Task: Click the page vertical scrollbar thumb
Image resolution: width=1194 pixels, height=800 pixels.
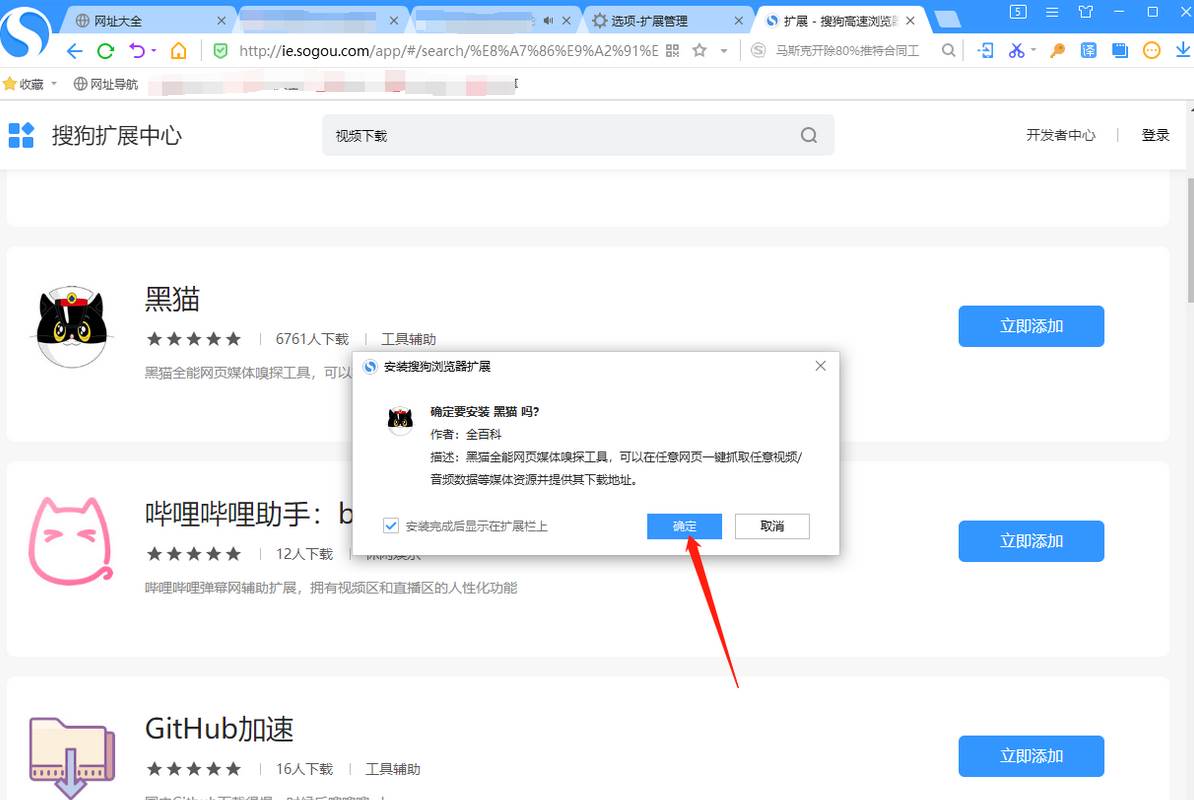Action: (x=1190, y=240)
